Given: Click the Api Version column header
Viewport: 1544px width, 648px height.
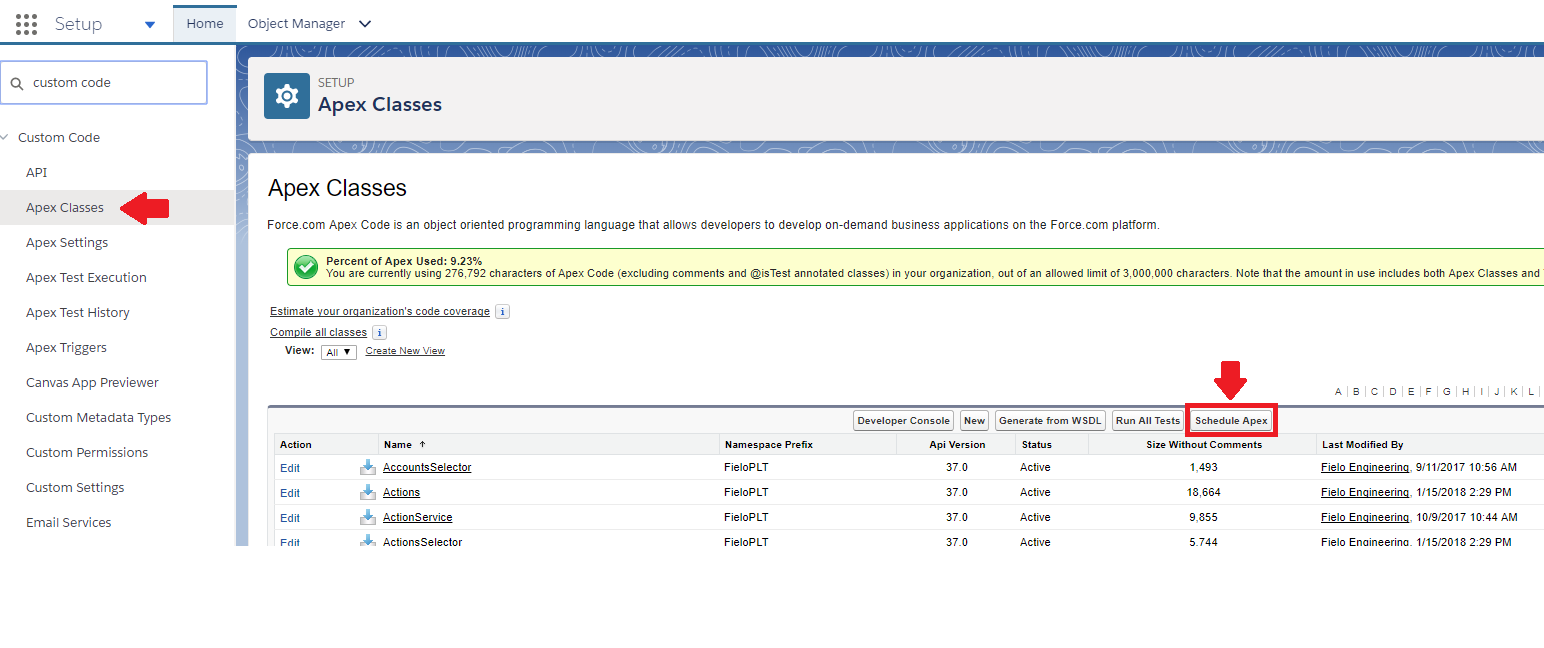Looking at the screenshot, I should coord(957,444).
